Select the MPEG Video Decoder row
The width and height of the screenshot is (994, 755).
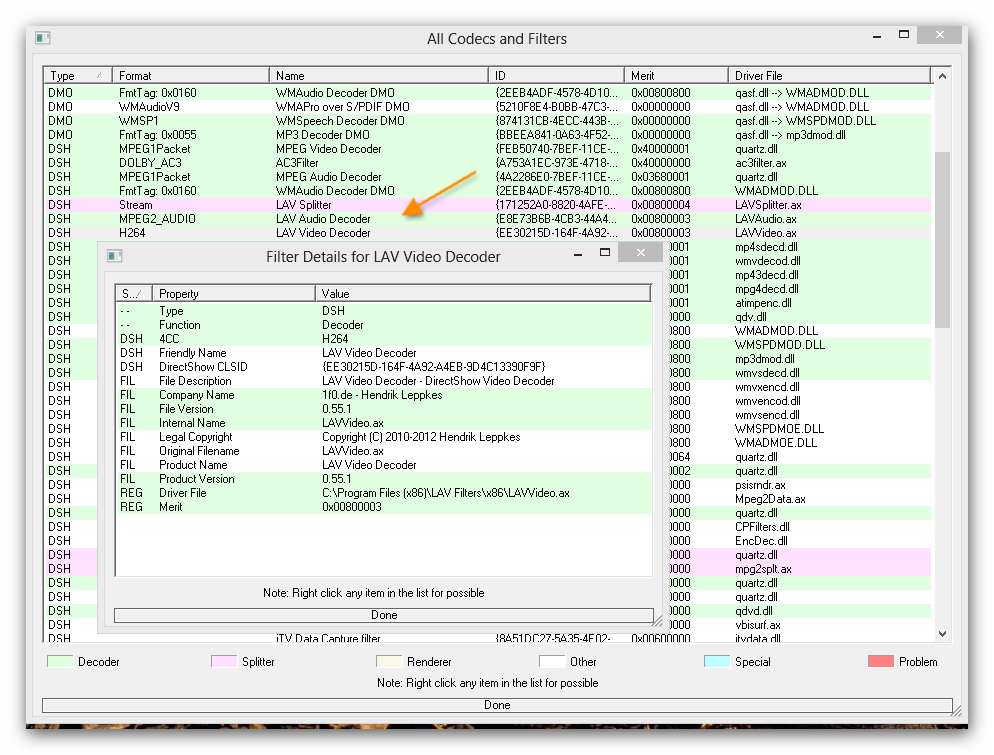[300, 148]
